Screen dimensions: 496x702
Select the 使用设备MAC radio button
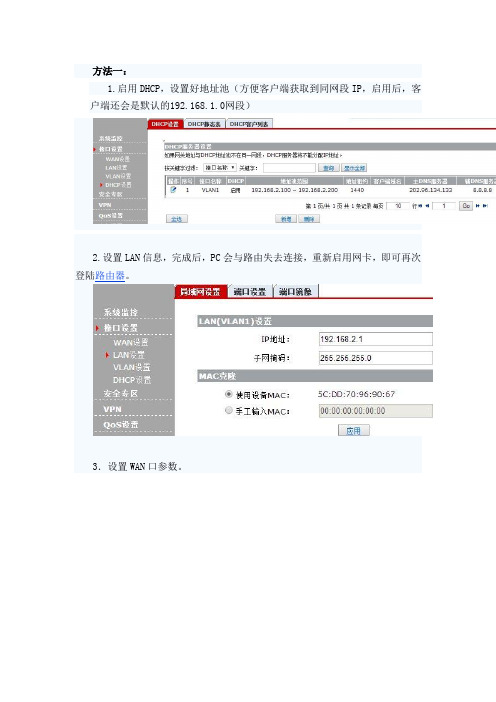(229, 394)
